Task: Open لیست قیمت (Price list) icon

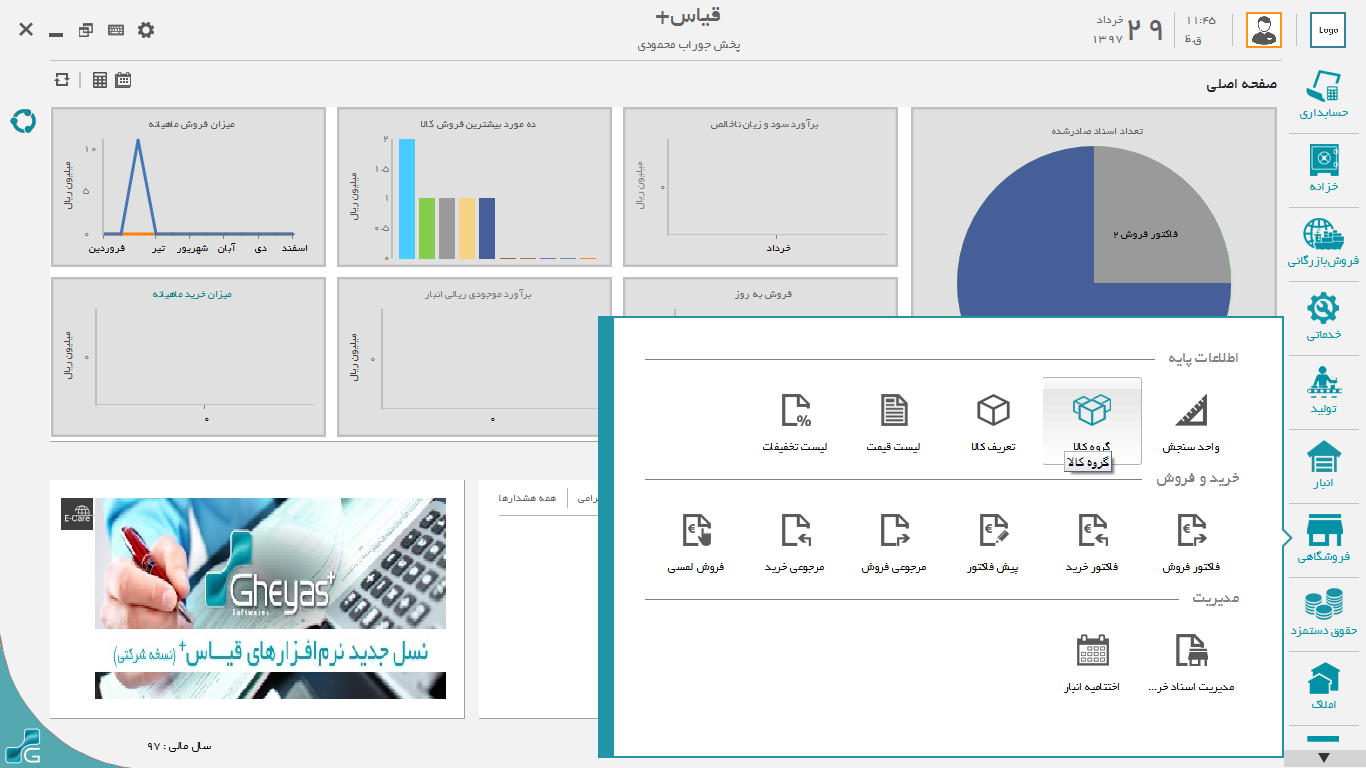Action: (894, 422)
